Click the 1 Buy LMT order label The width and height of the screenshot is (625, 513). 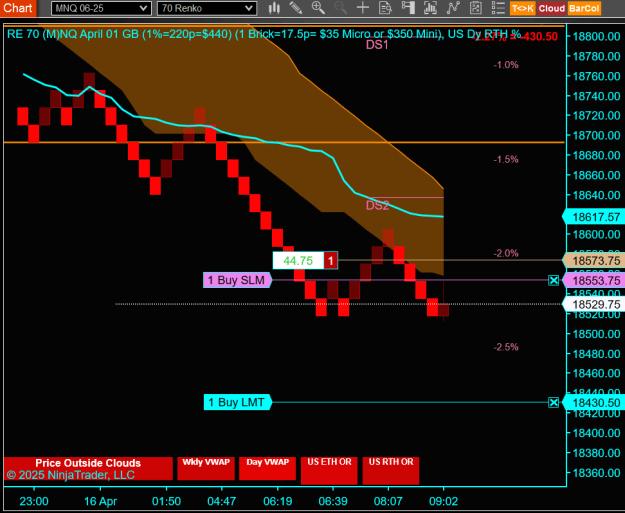238,402
